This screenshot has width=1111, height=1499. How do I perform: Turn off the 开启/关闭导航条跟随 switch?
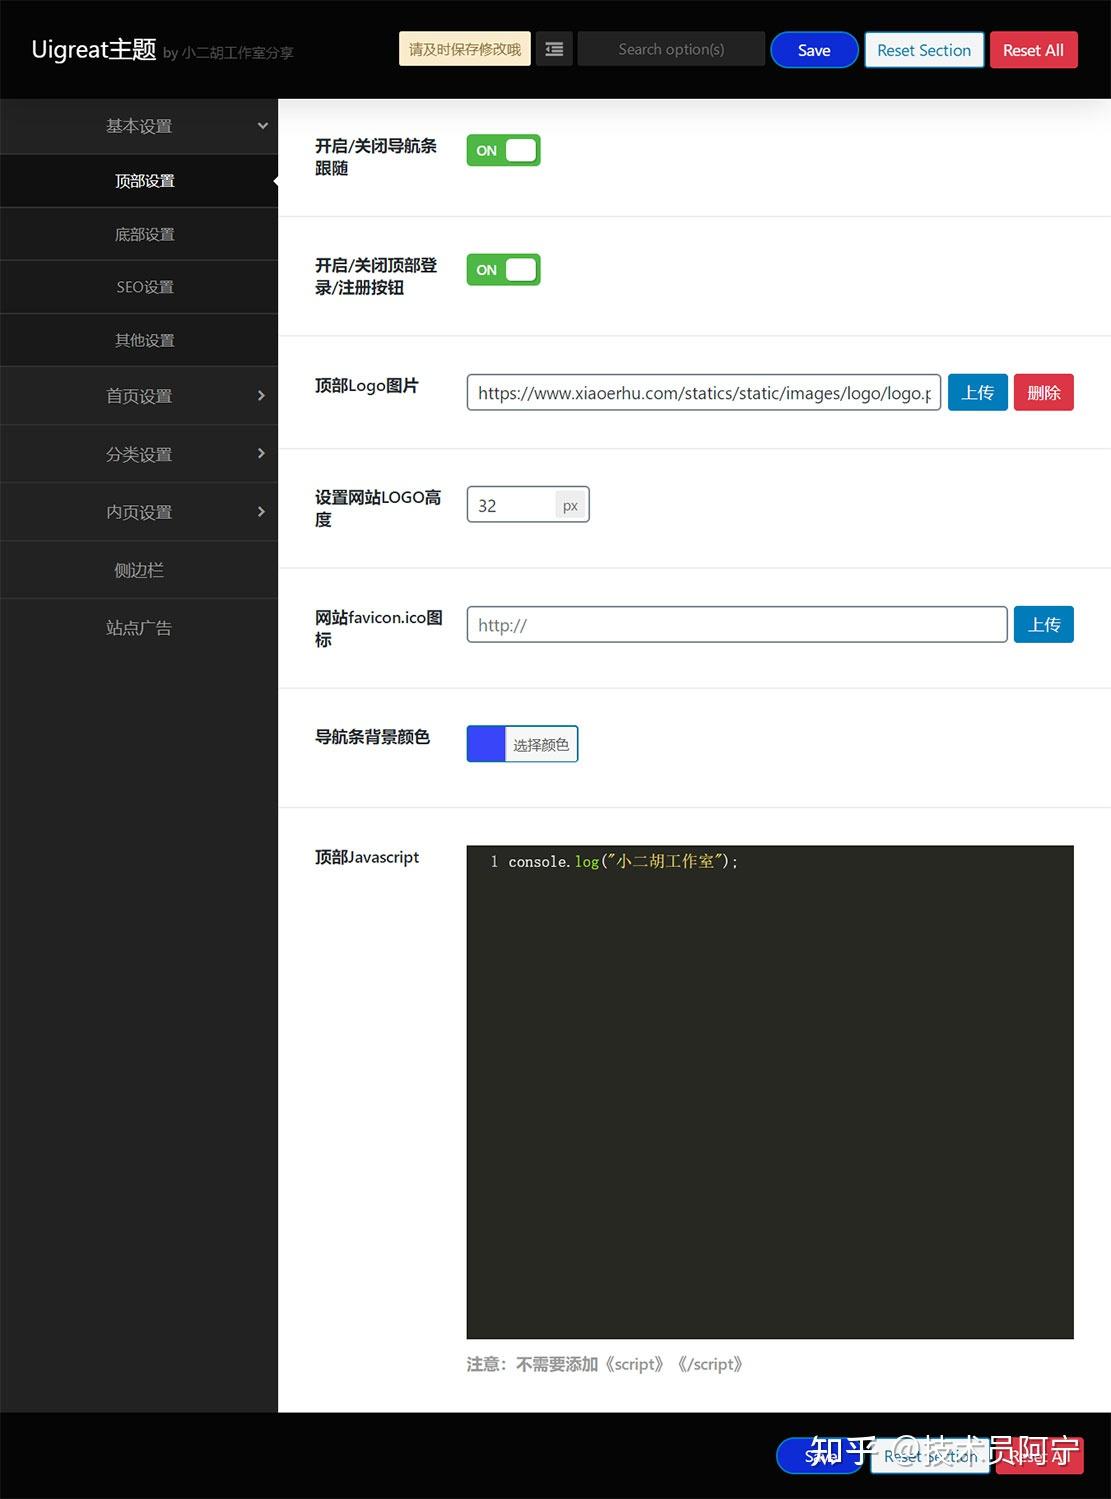502,150
